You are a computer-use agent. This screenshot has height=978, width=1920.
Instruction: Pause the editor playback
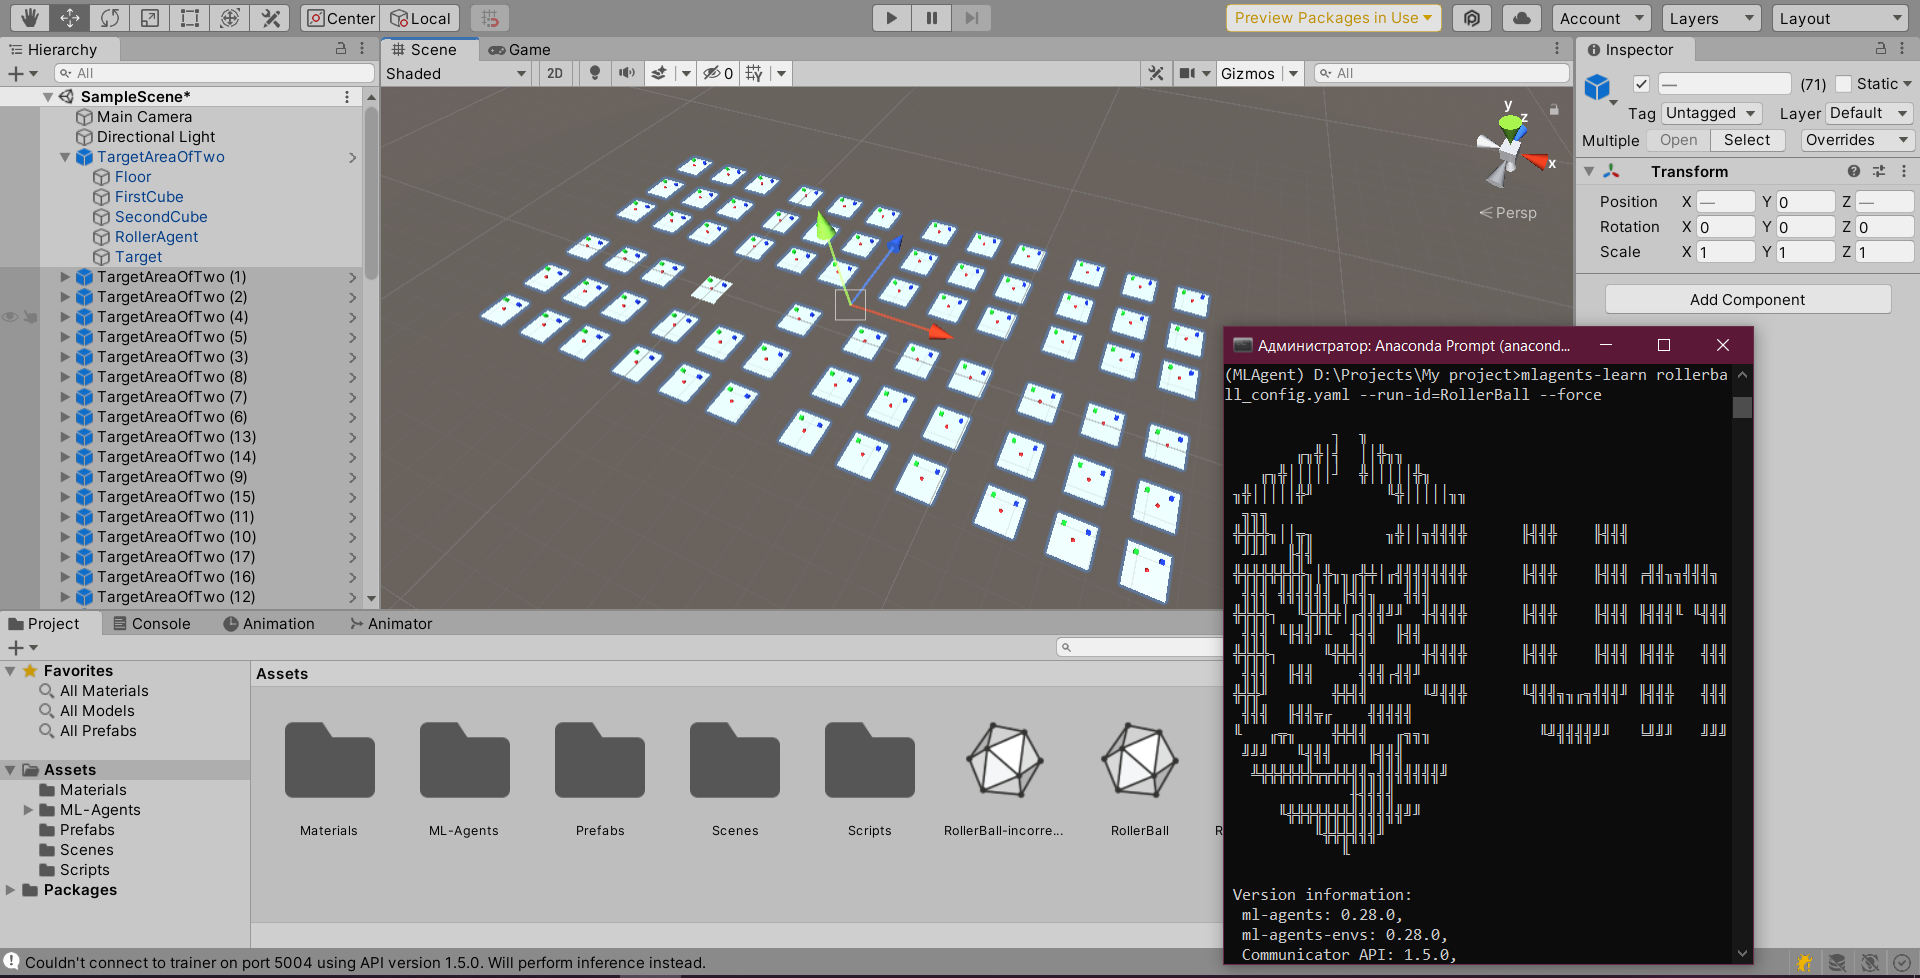931,18
